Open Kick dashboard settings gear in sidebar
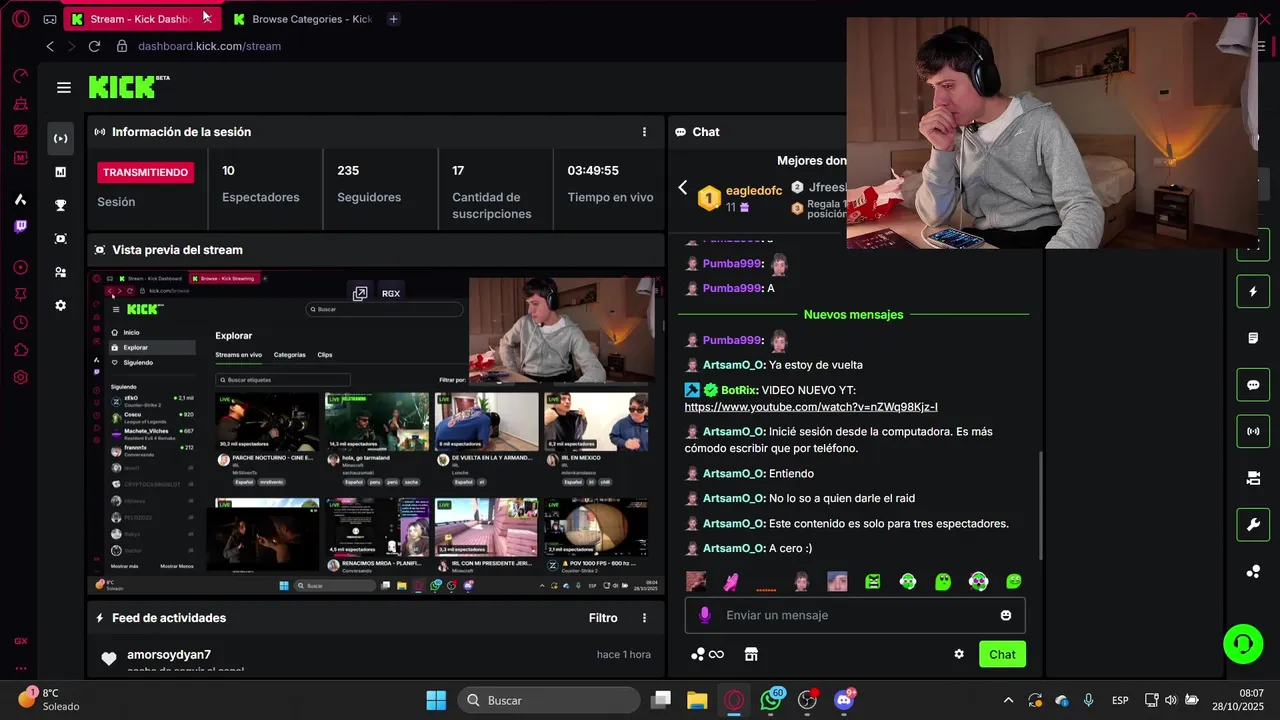 61,305
